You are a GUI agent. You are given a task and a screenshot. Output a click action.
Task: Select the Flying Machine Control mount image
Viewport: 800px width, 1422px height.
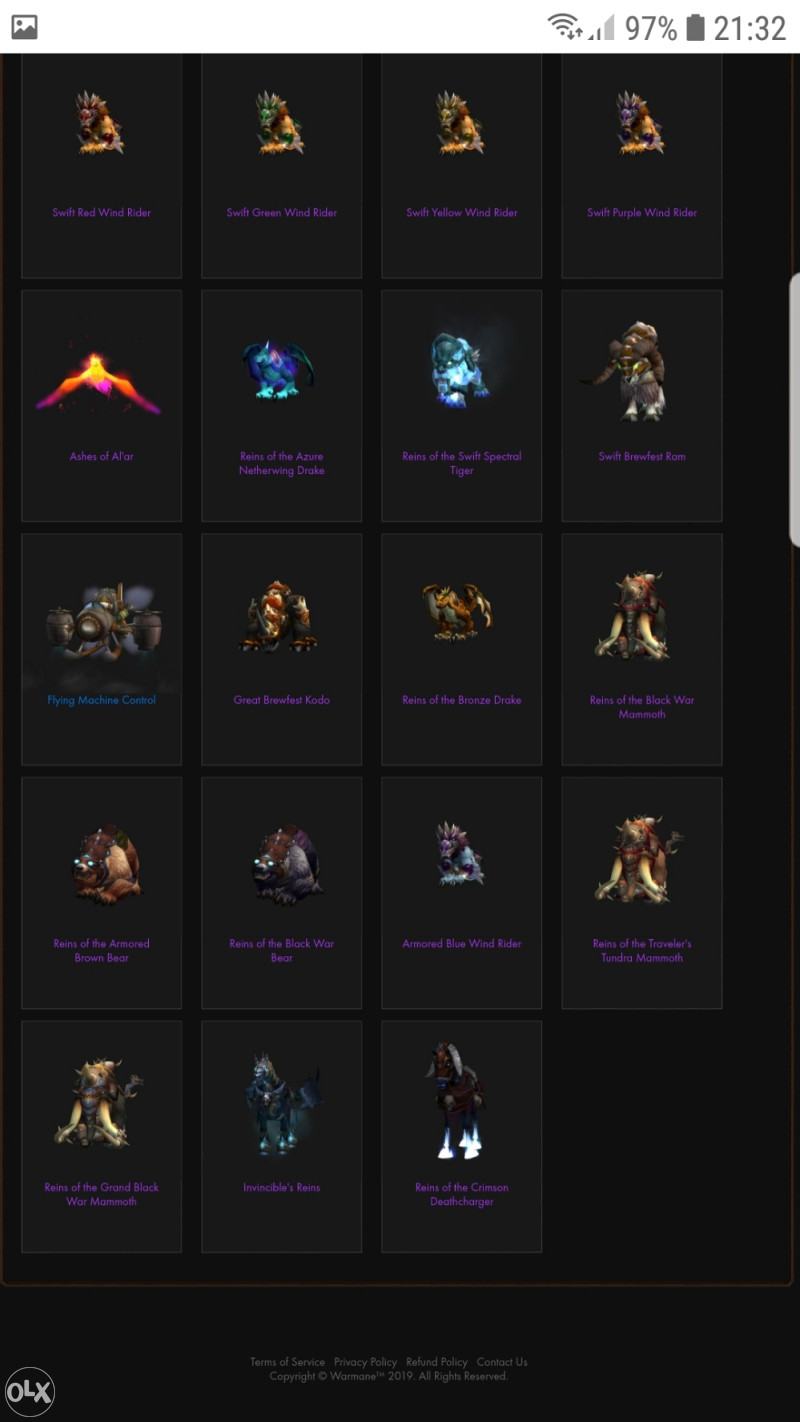(x=102, y=626)
